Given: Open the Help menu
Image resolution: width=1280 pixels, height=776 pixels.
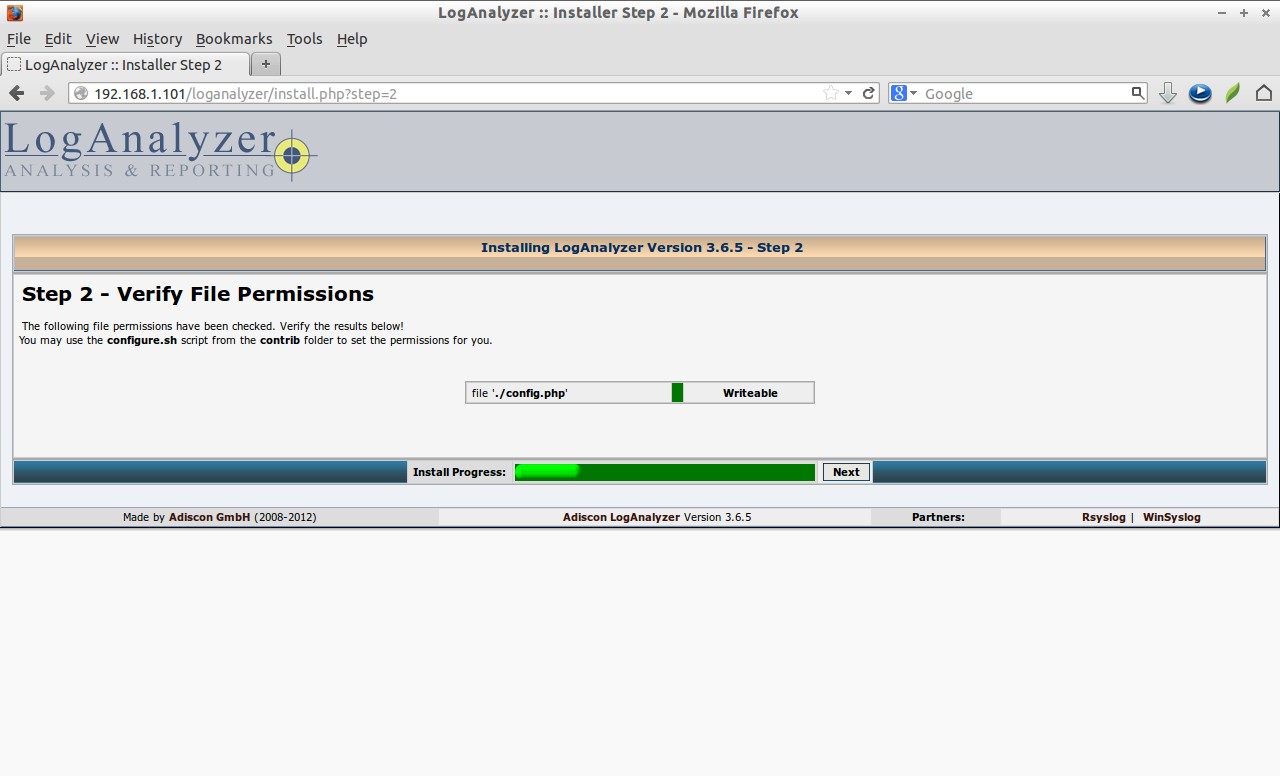Looking at the screenshot, I should coord(352,39).
